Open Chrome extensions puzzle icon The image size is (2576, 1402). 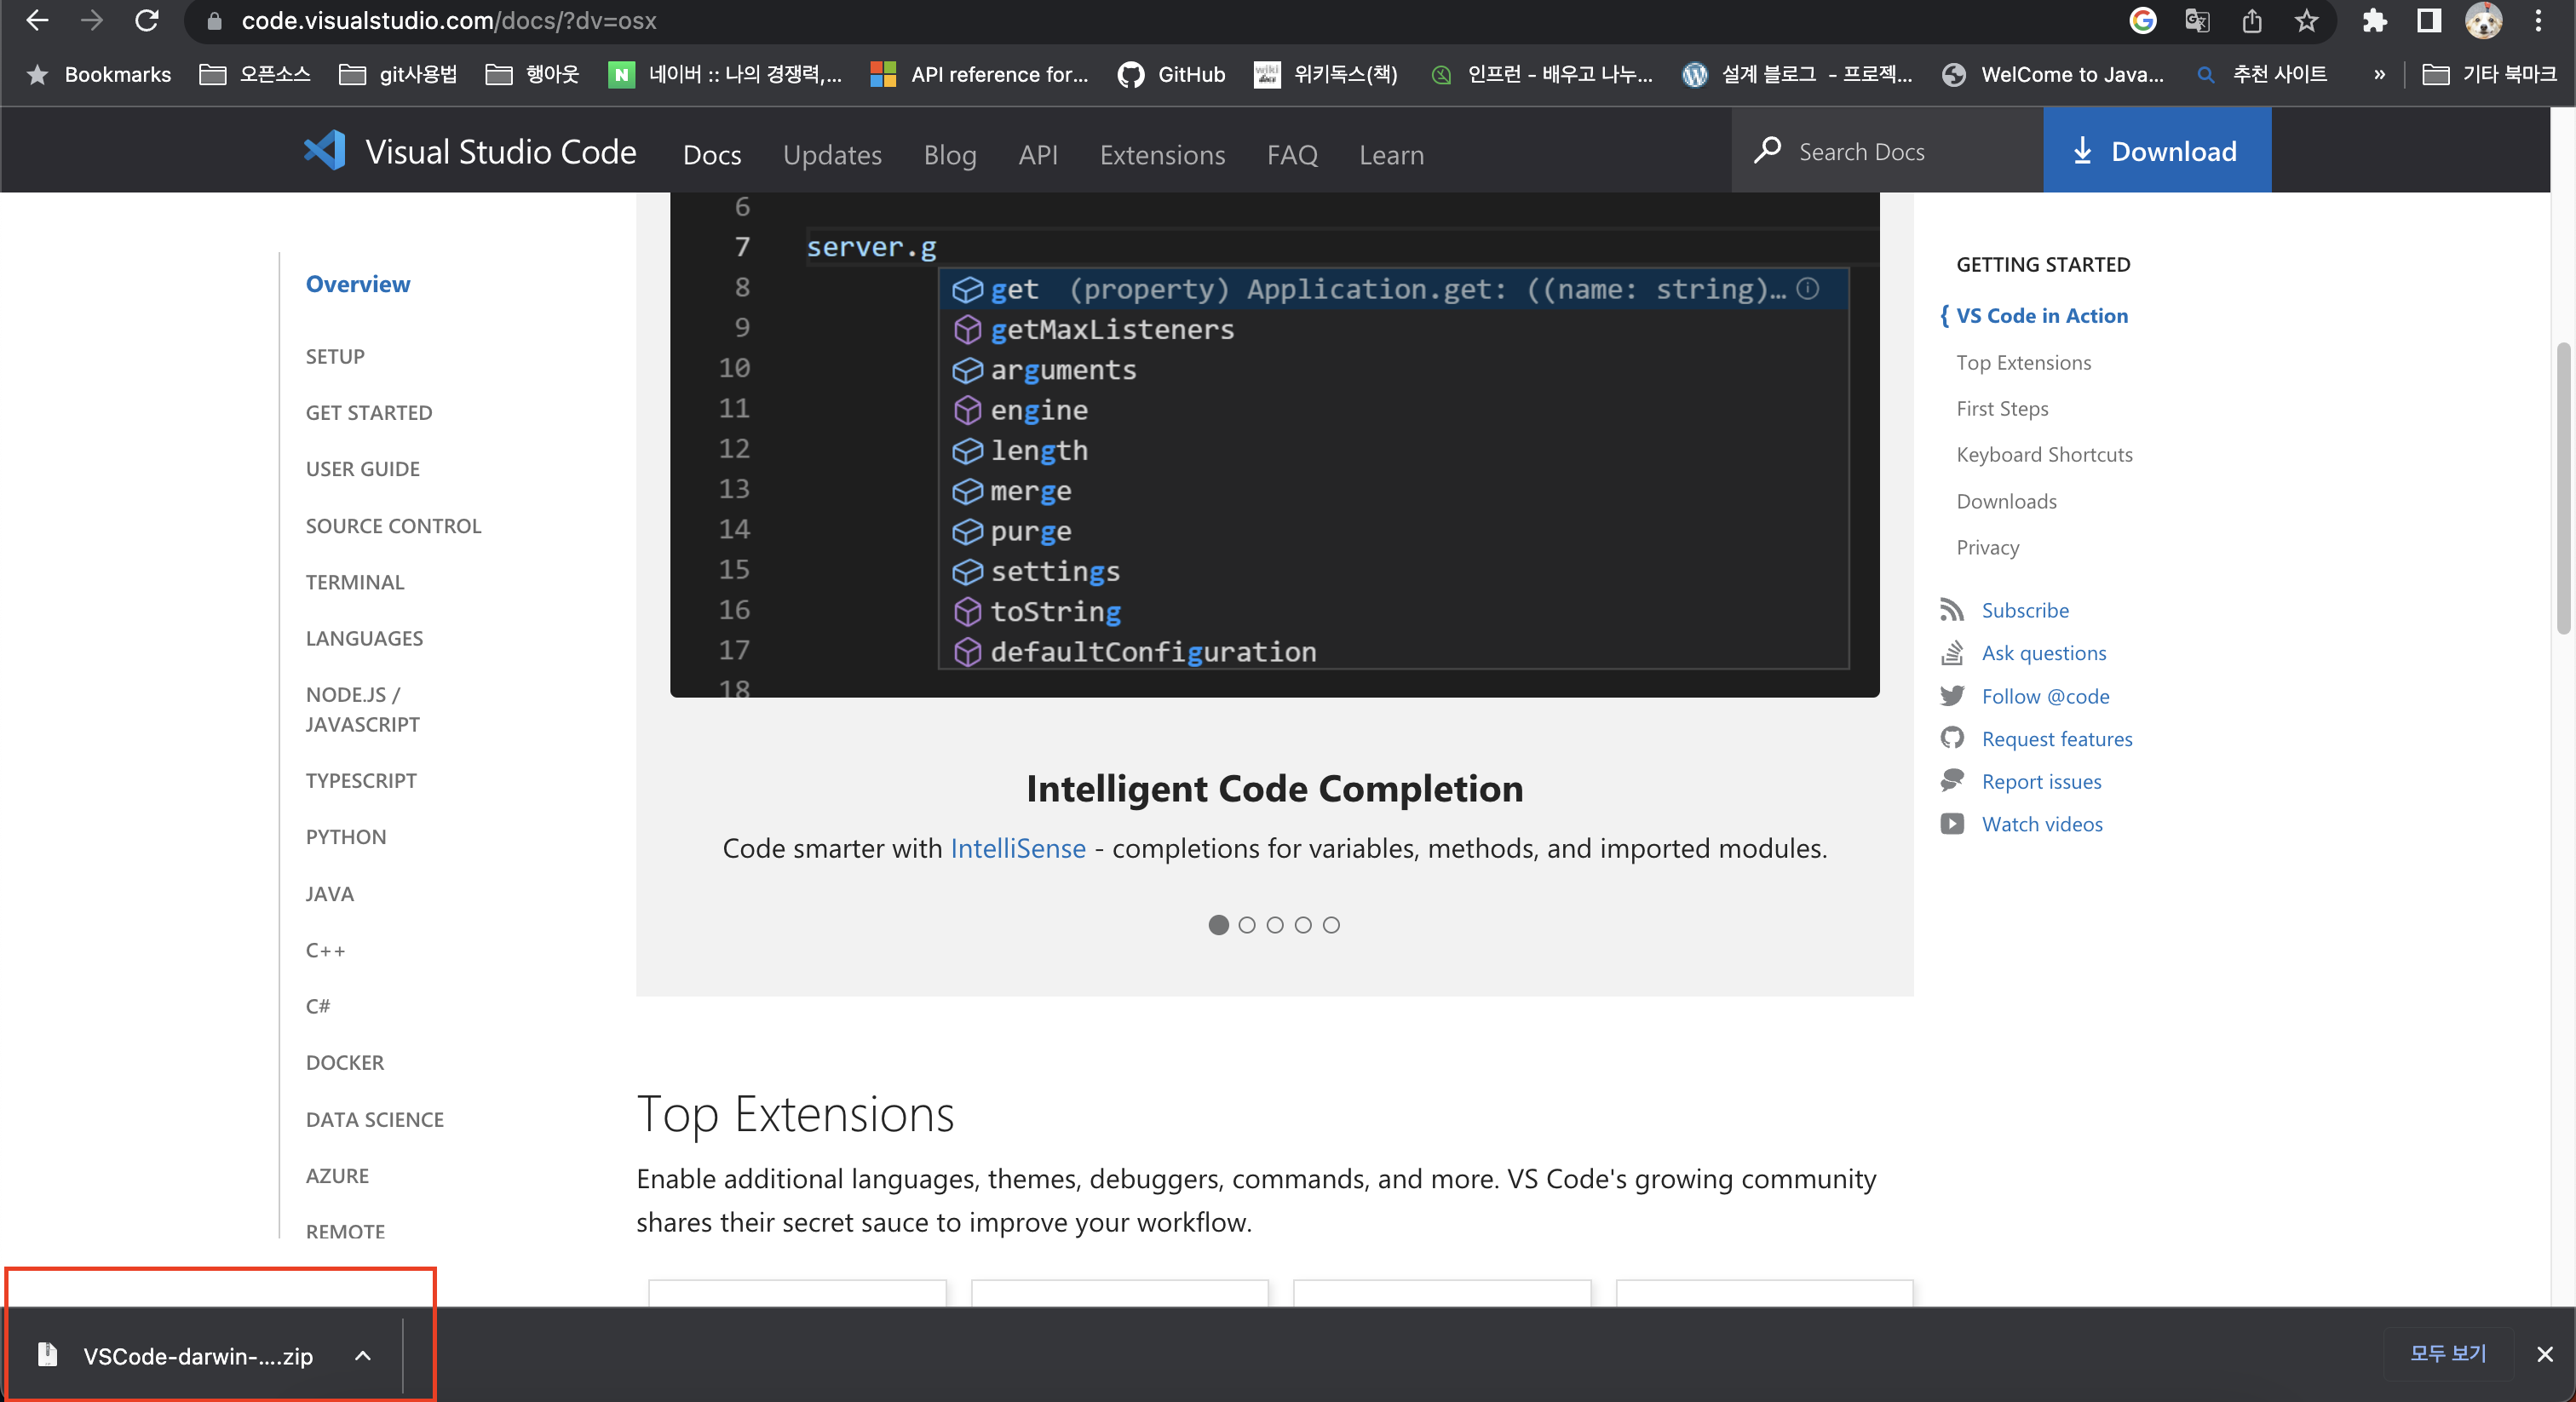tap(2374, 21)
